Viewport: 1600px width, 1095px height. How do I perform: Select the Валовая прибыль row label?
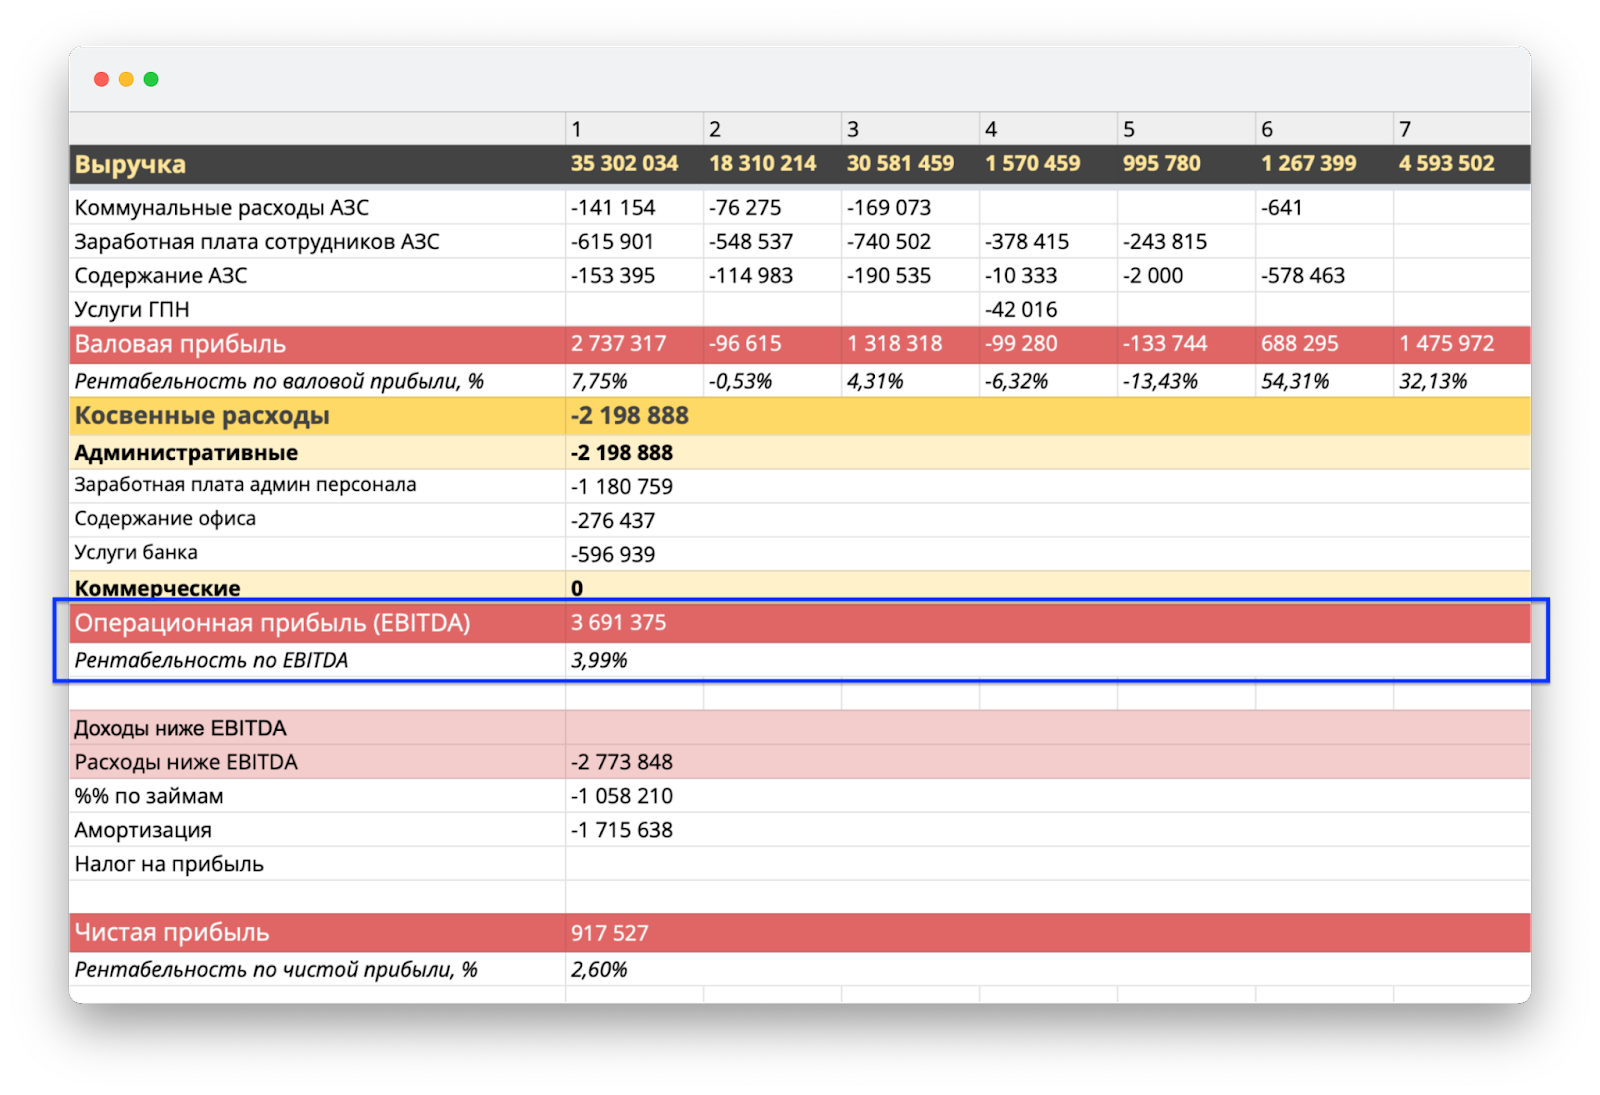tap(180, 344)
